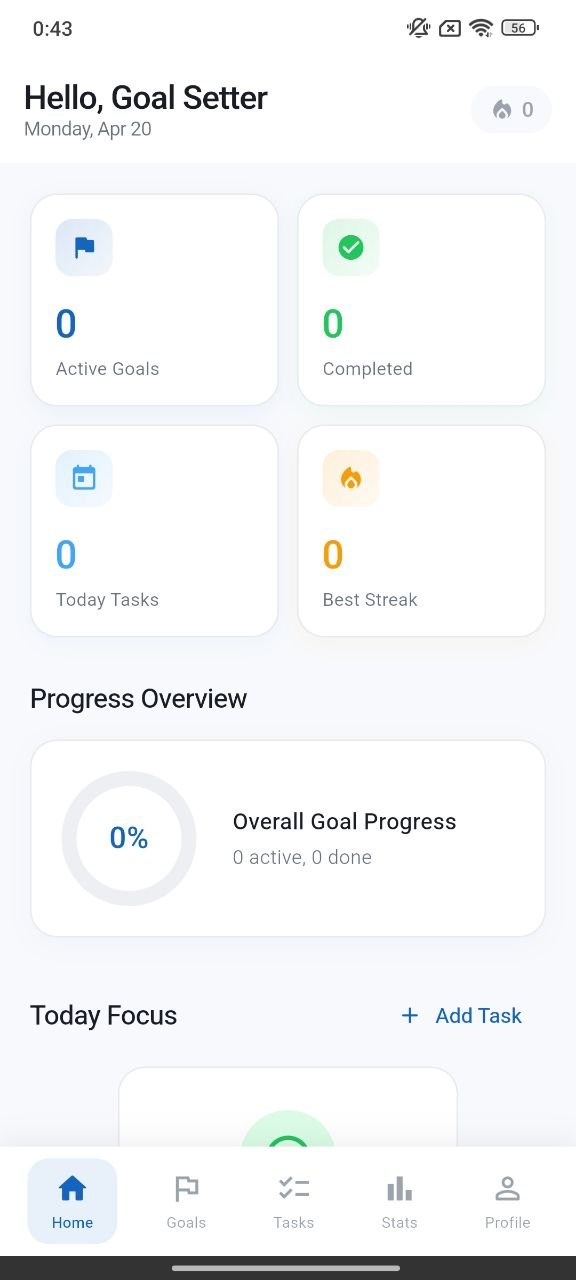Image resolution: width=576 pixels, height=1280 pixels.
Task: Open the Active Goals card
Action: 154,300
